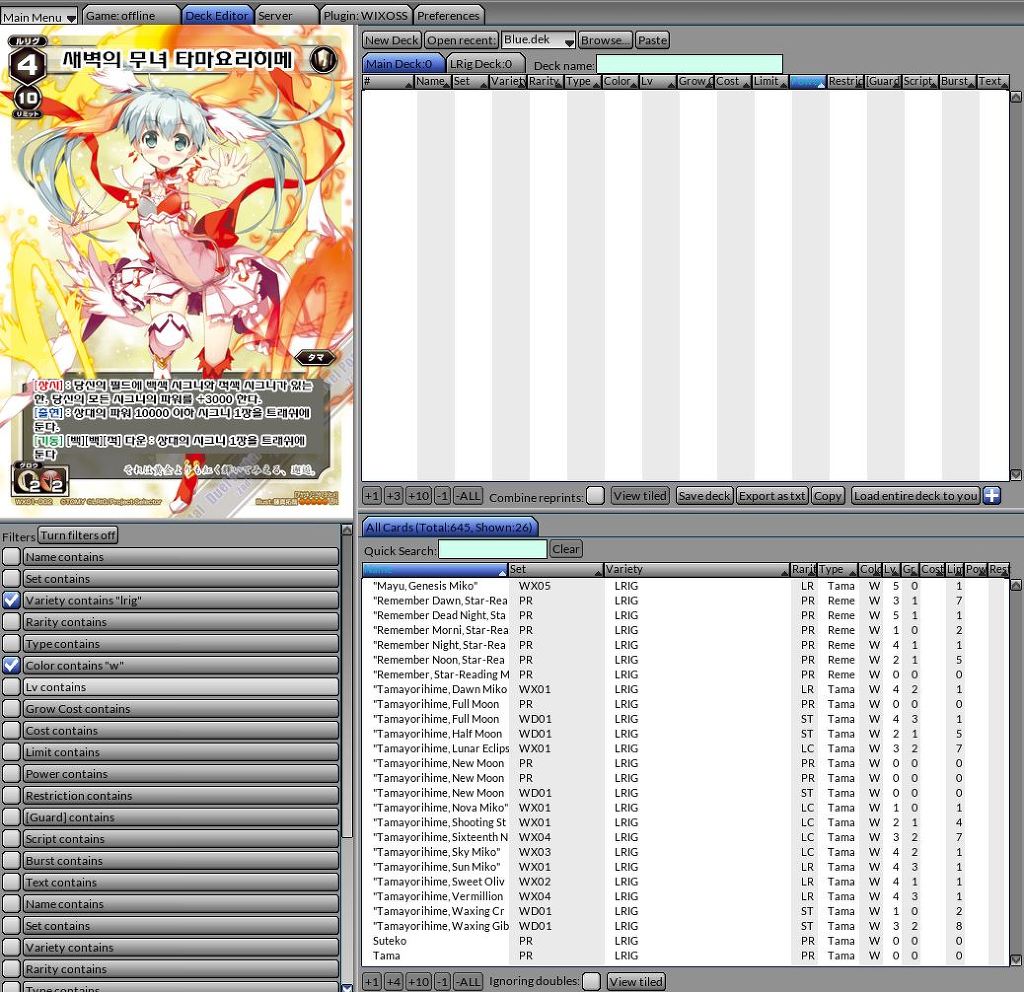Toggle the Grow Cost contains filter checkbox
The width and height of the screenshot is (1024, 992).
(x=11, y=709)
